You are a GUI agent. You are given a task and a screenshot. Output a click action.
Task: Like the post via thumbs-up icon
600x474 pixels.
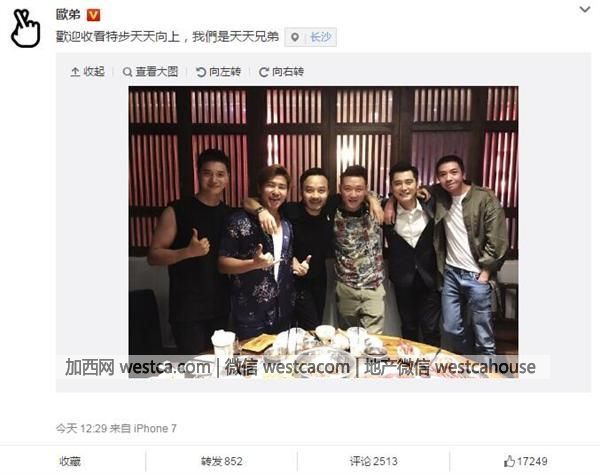click(509, 461)
